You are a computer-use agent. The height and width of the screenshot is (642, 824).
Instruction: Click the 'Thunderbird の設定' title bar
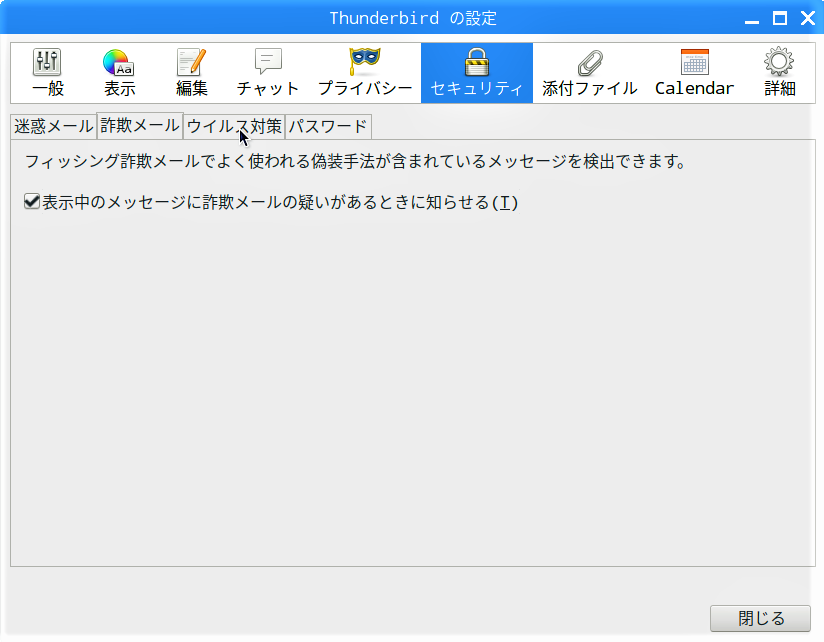[x=412, y=18]
